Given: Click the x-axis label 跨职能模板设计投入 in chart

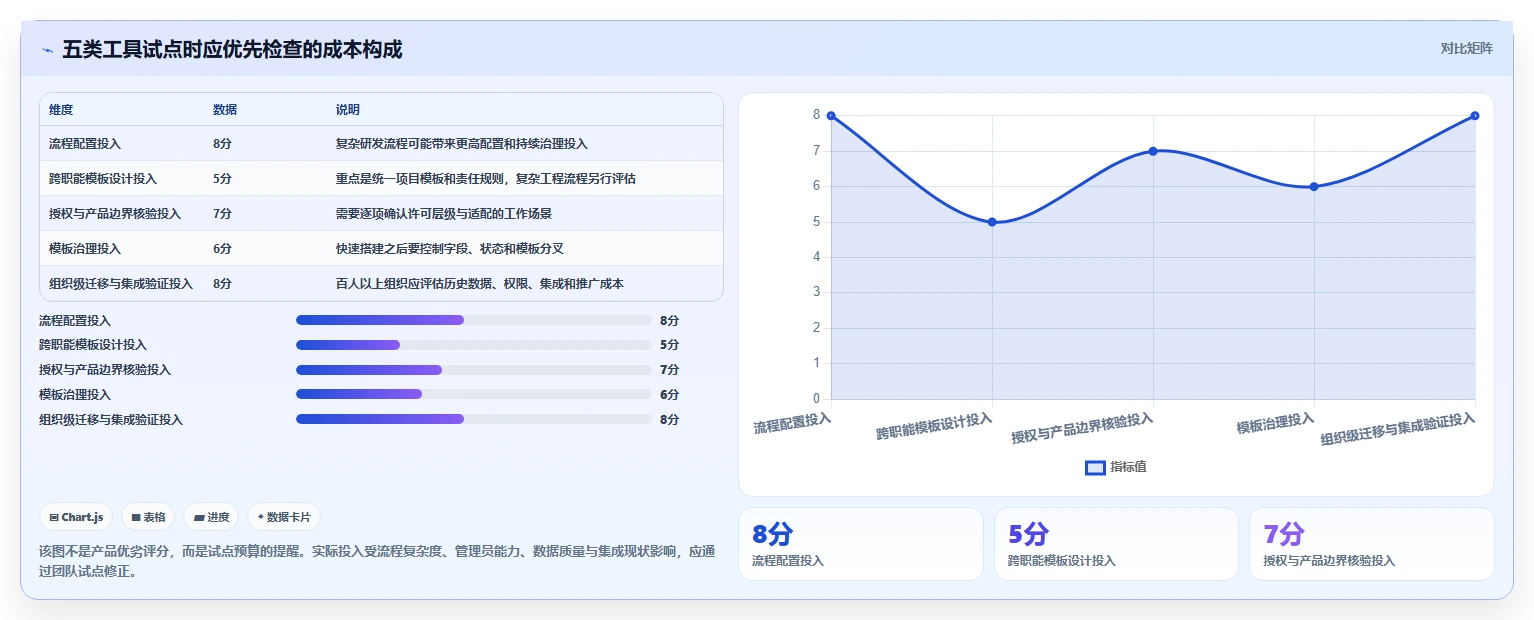Looking at the screenshot, I should point(934,427).
